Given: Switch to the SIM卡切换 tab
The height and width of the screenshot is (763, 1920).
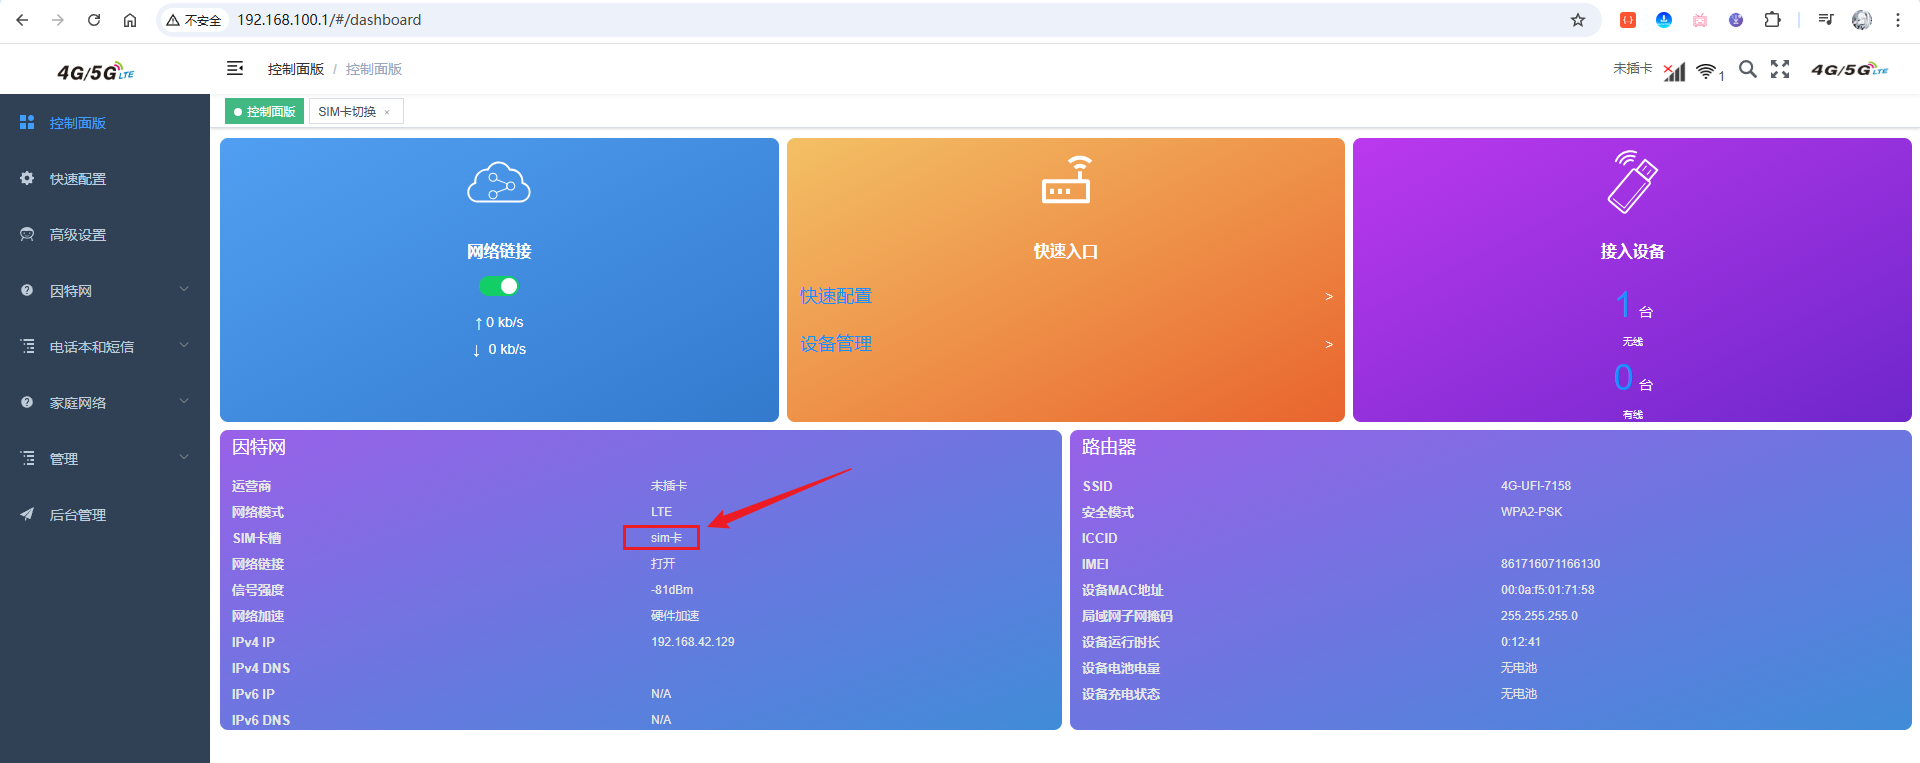Looking at the screenshot, I should pyautogui.click(x=347, y=112).
